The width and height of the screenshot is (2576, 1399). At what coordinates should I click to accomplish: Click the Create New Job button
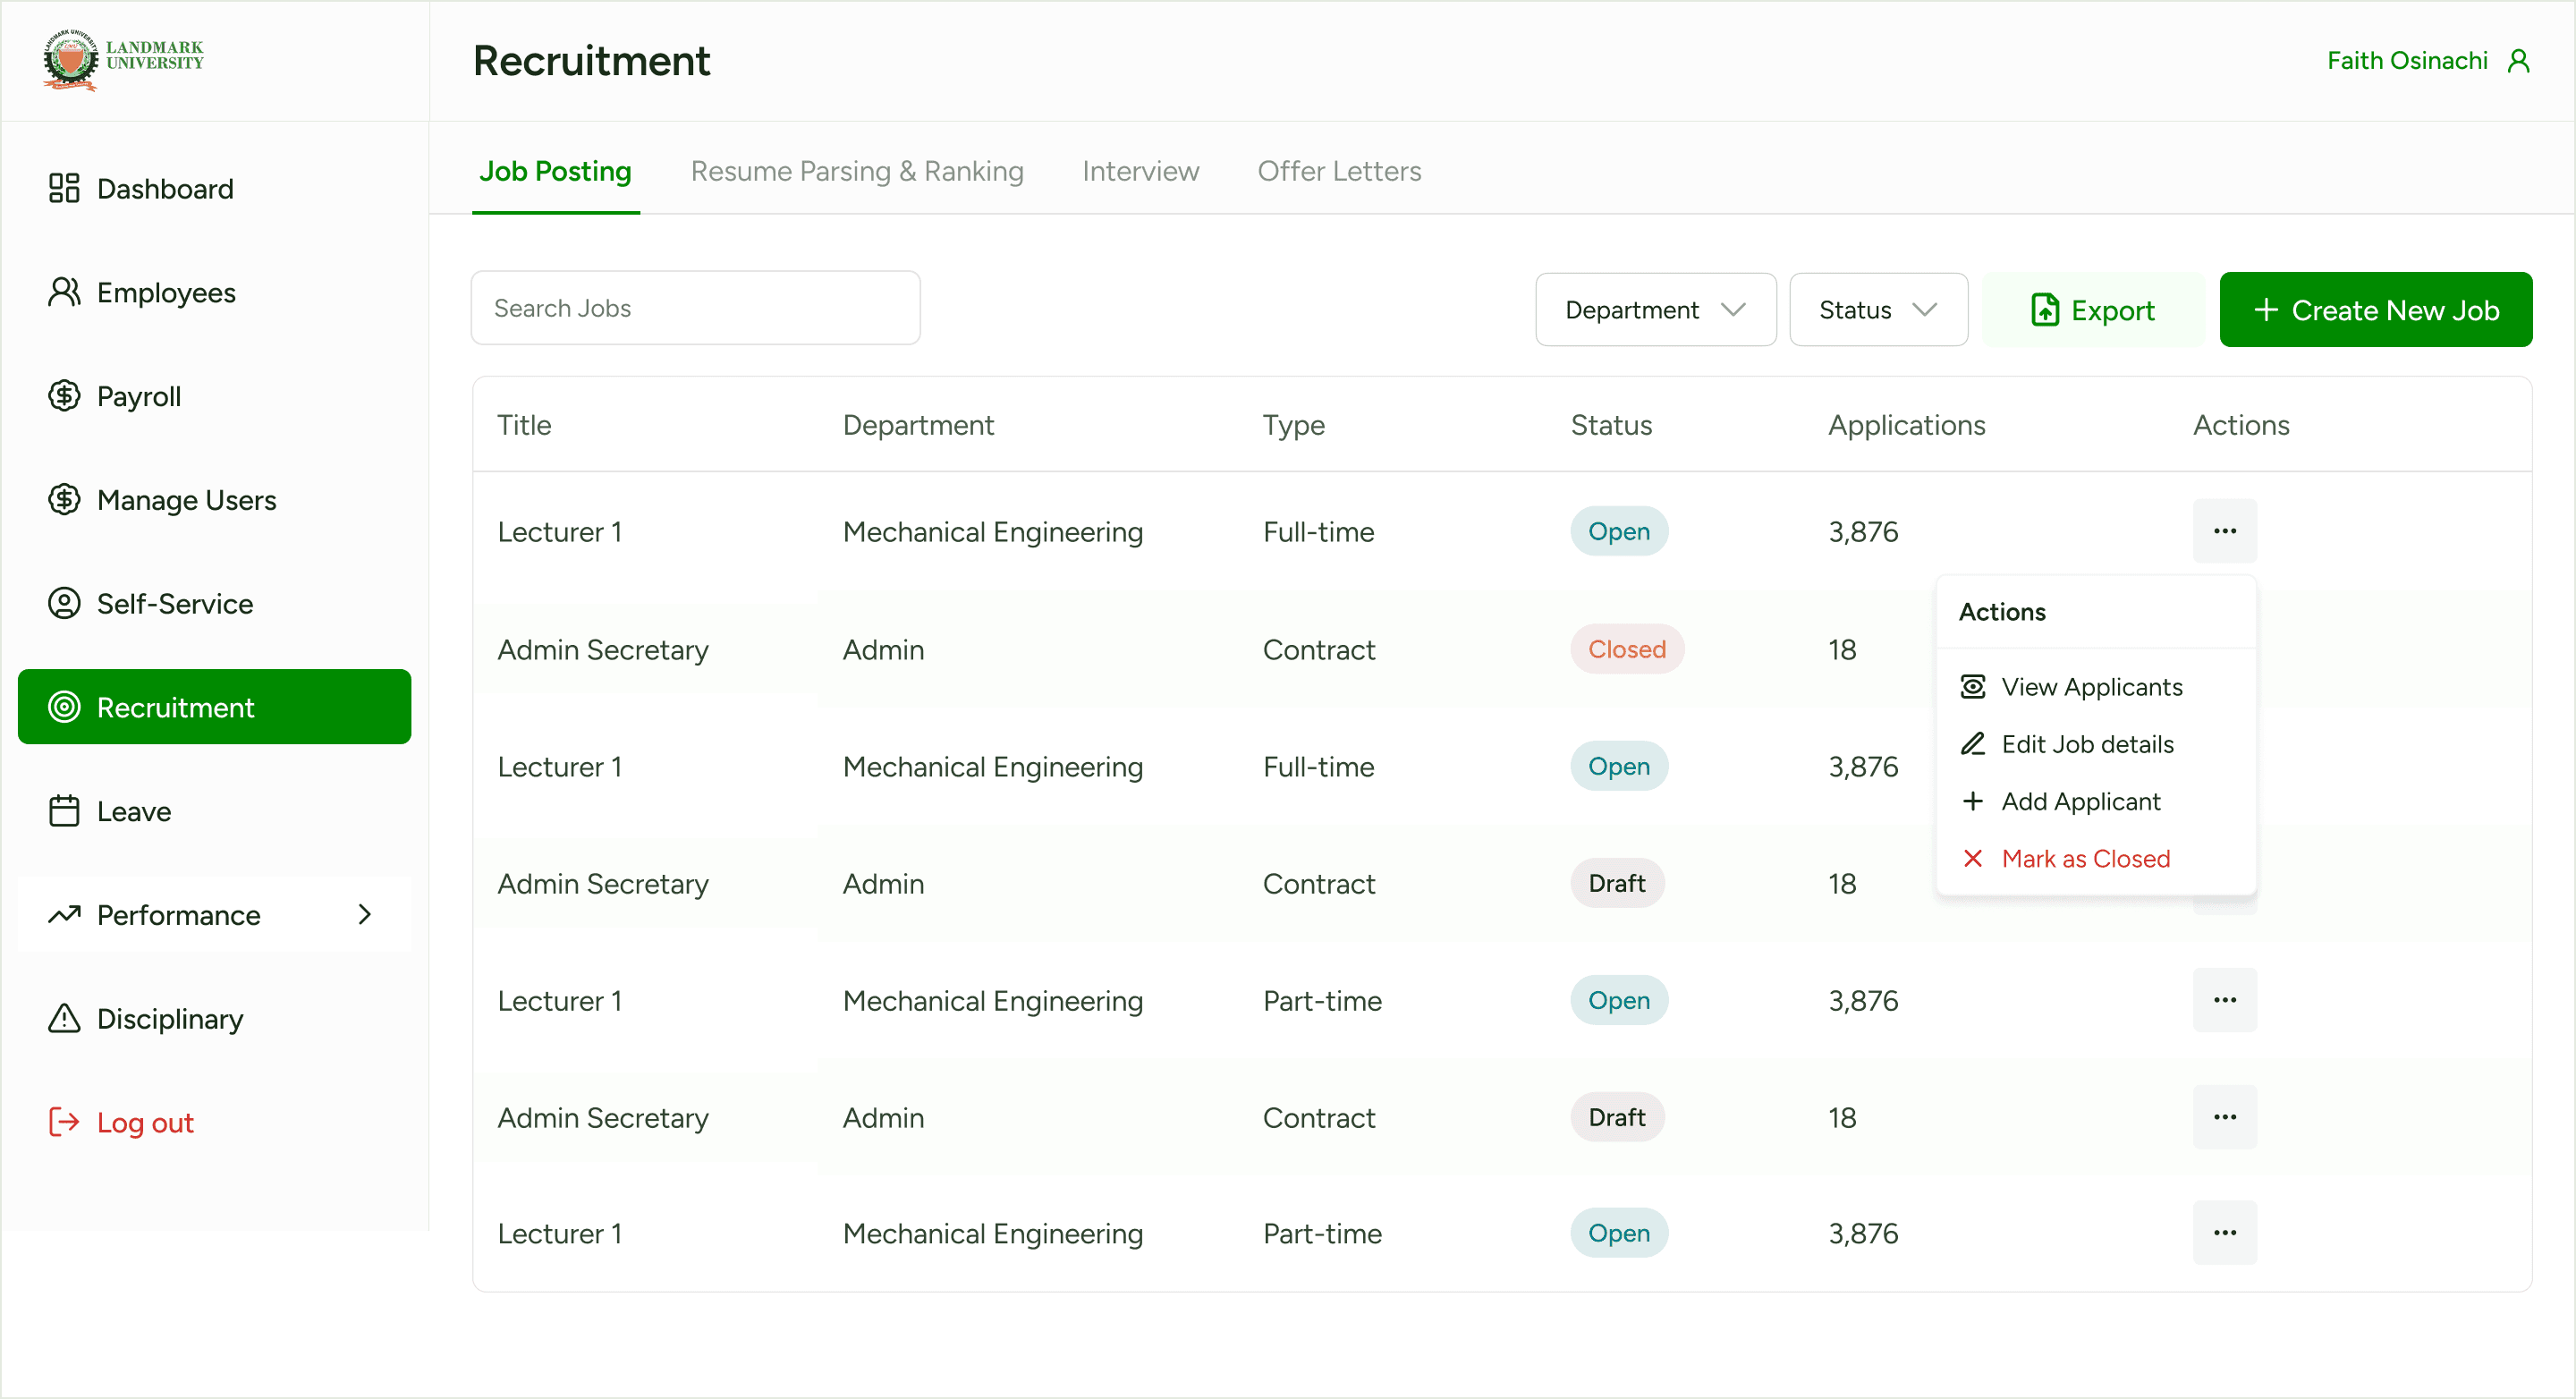click(x=2375, y=310)
